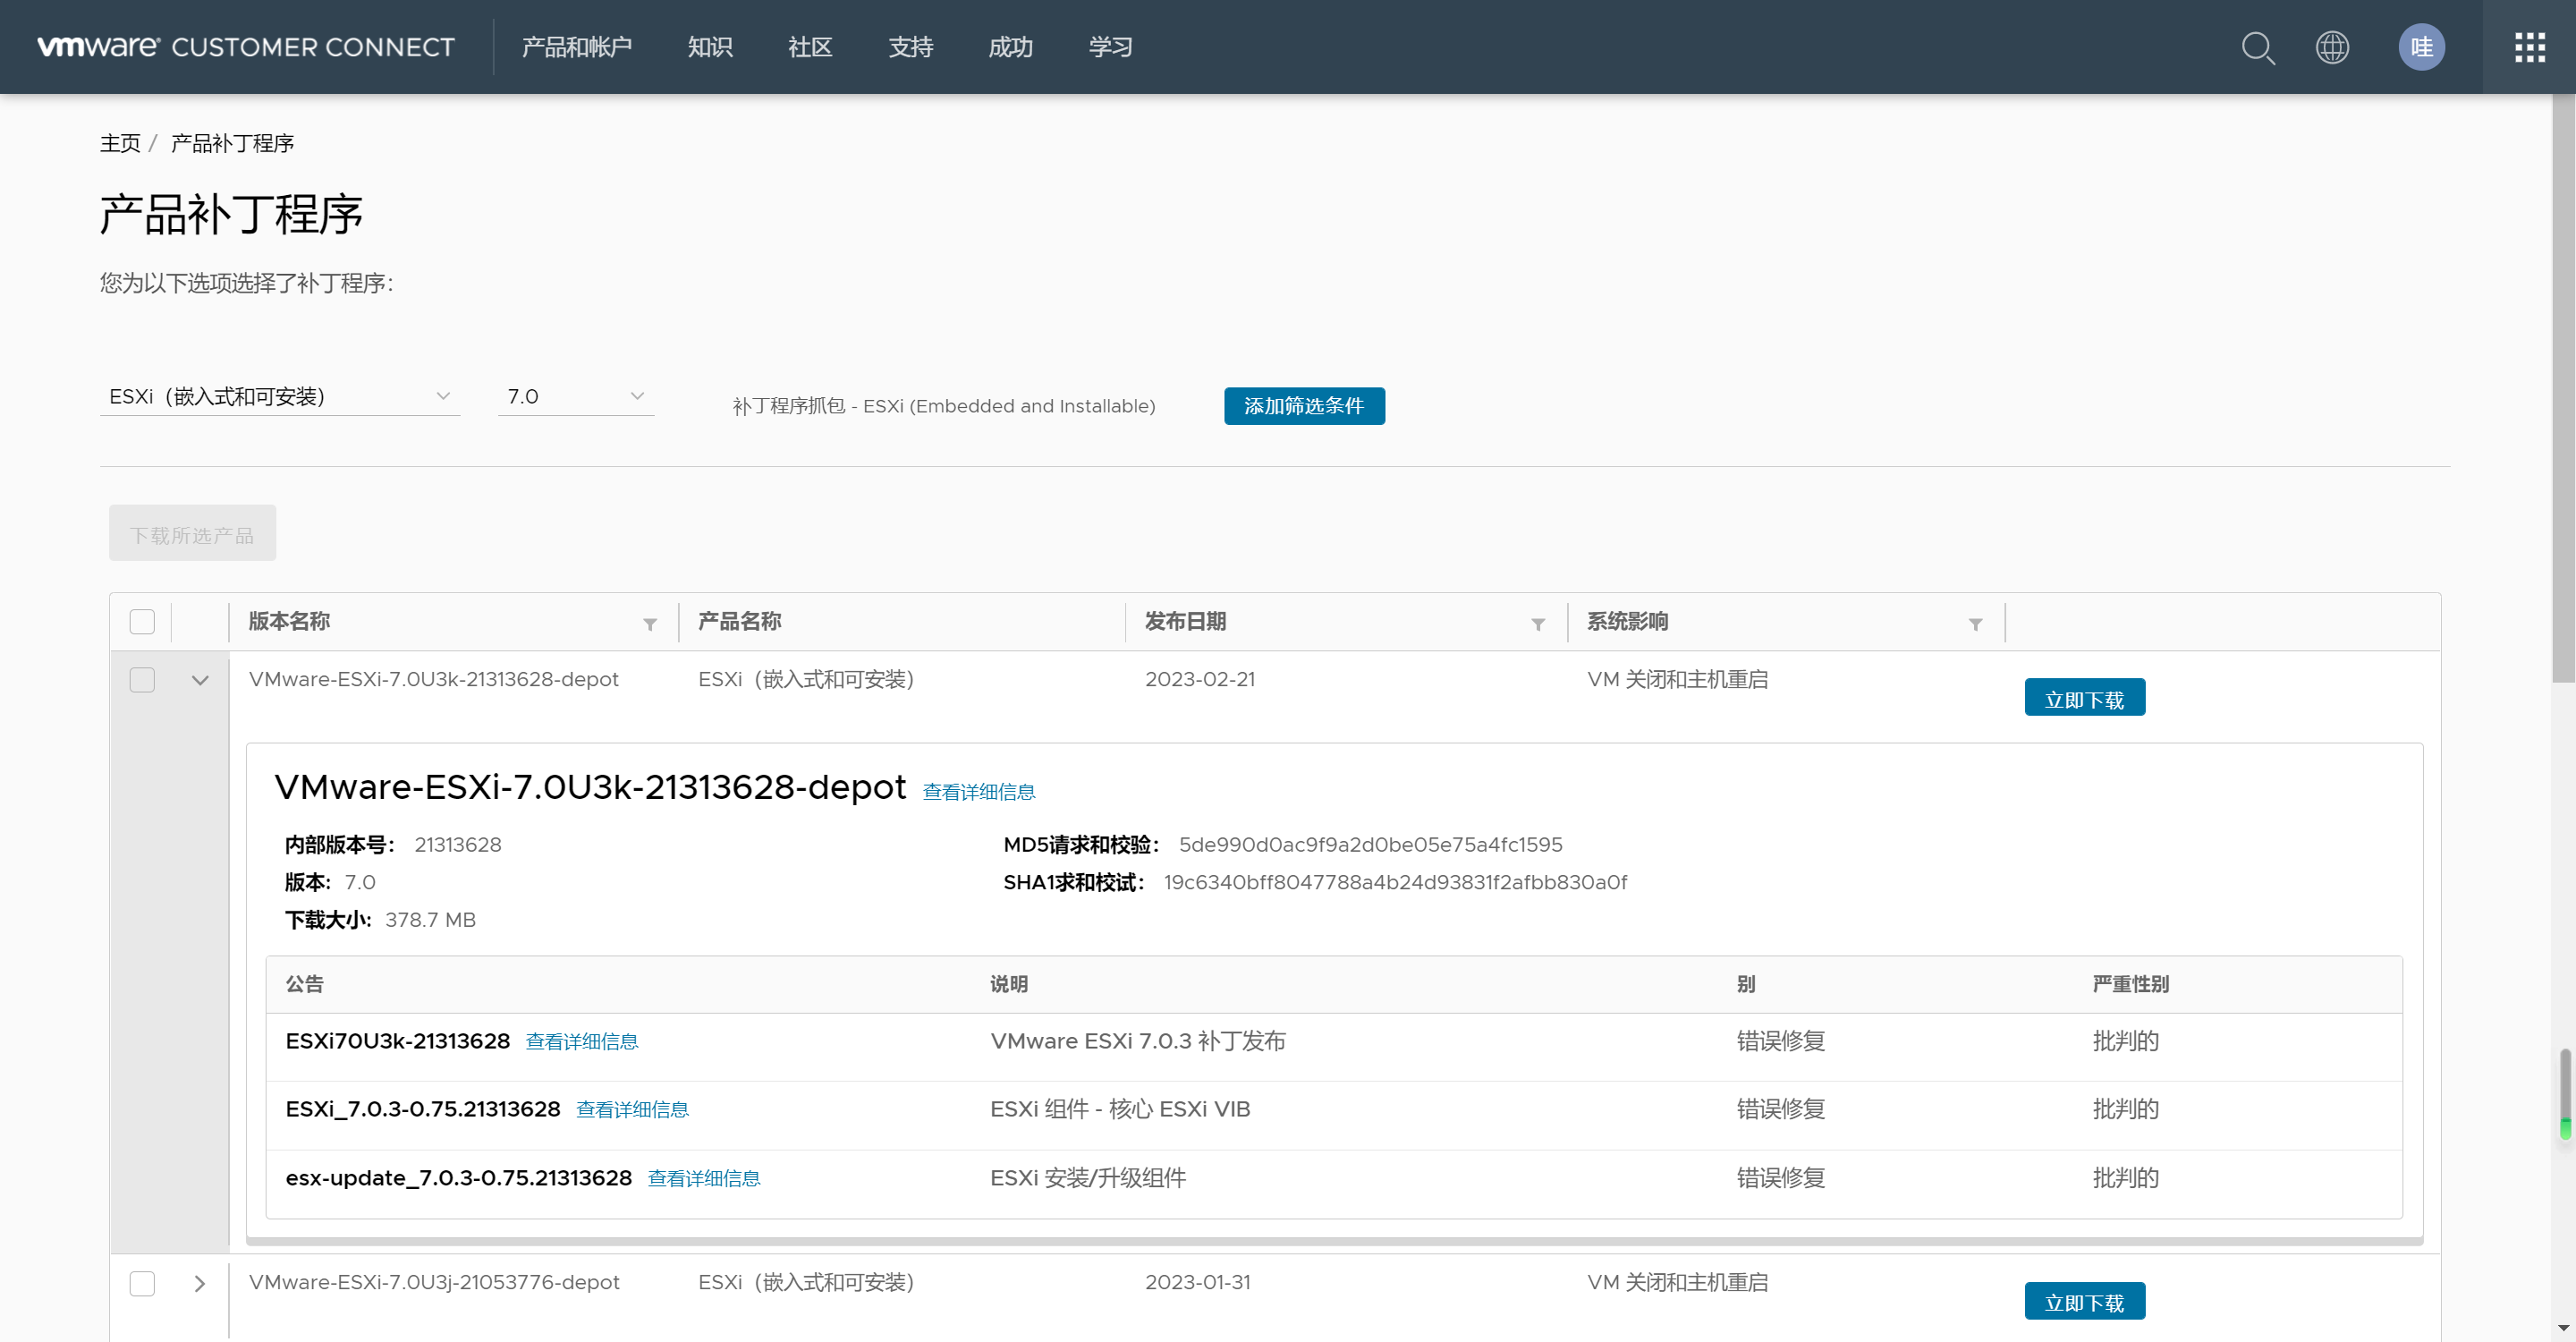Open the user avatar 哇 menu
This screenshot has height=1342, width=2576.
[2420, 47]
